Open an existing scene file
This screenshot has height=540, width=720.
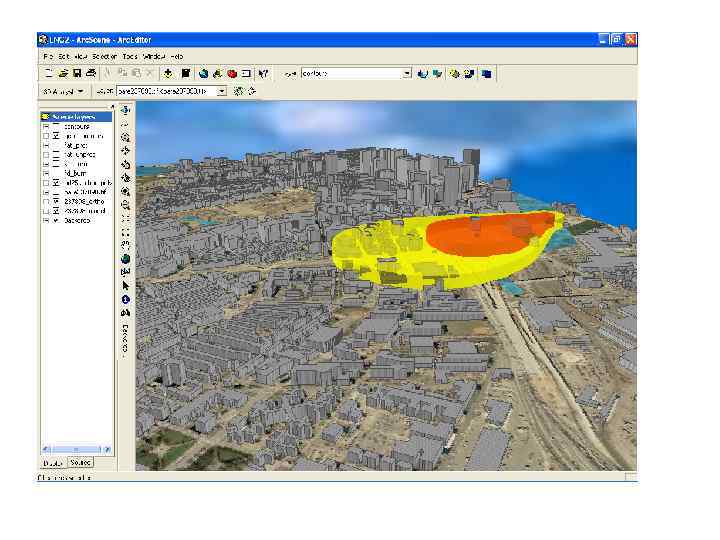[63, 73]
